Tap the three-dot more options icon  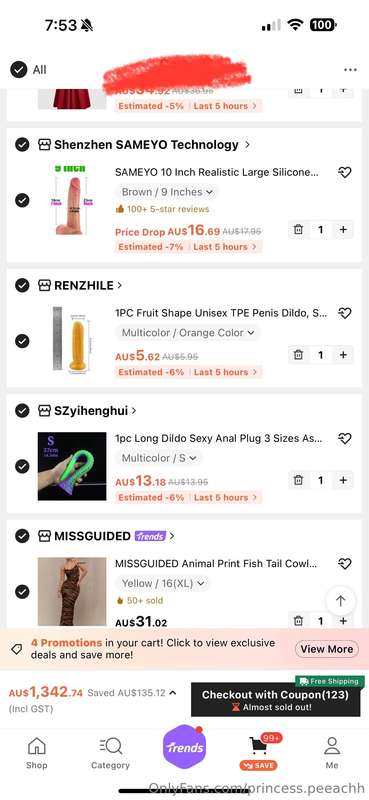coord(350,70)
